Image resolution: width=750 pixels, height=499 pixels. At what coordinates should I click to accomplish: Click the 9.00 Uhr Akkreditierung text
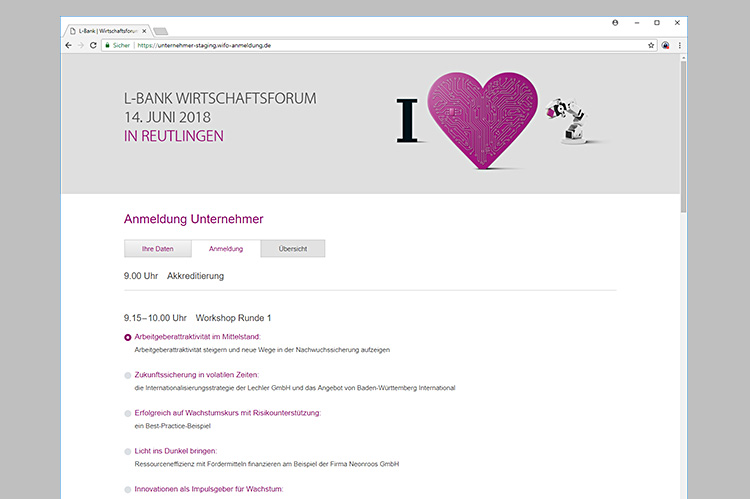pyautogui.click(x=174, y=276)
